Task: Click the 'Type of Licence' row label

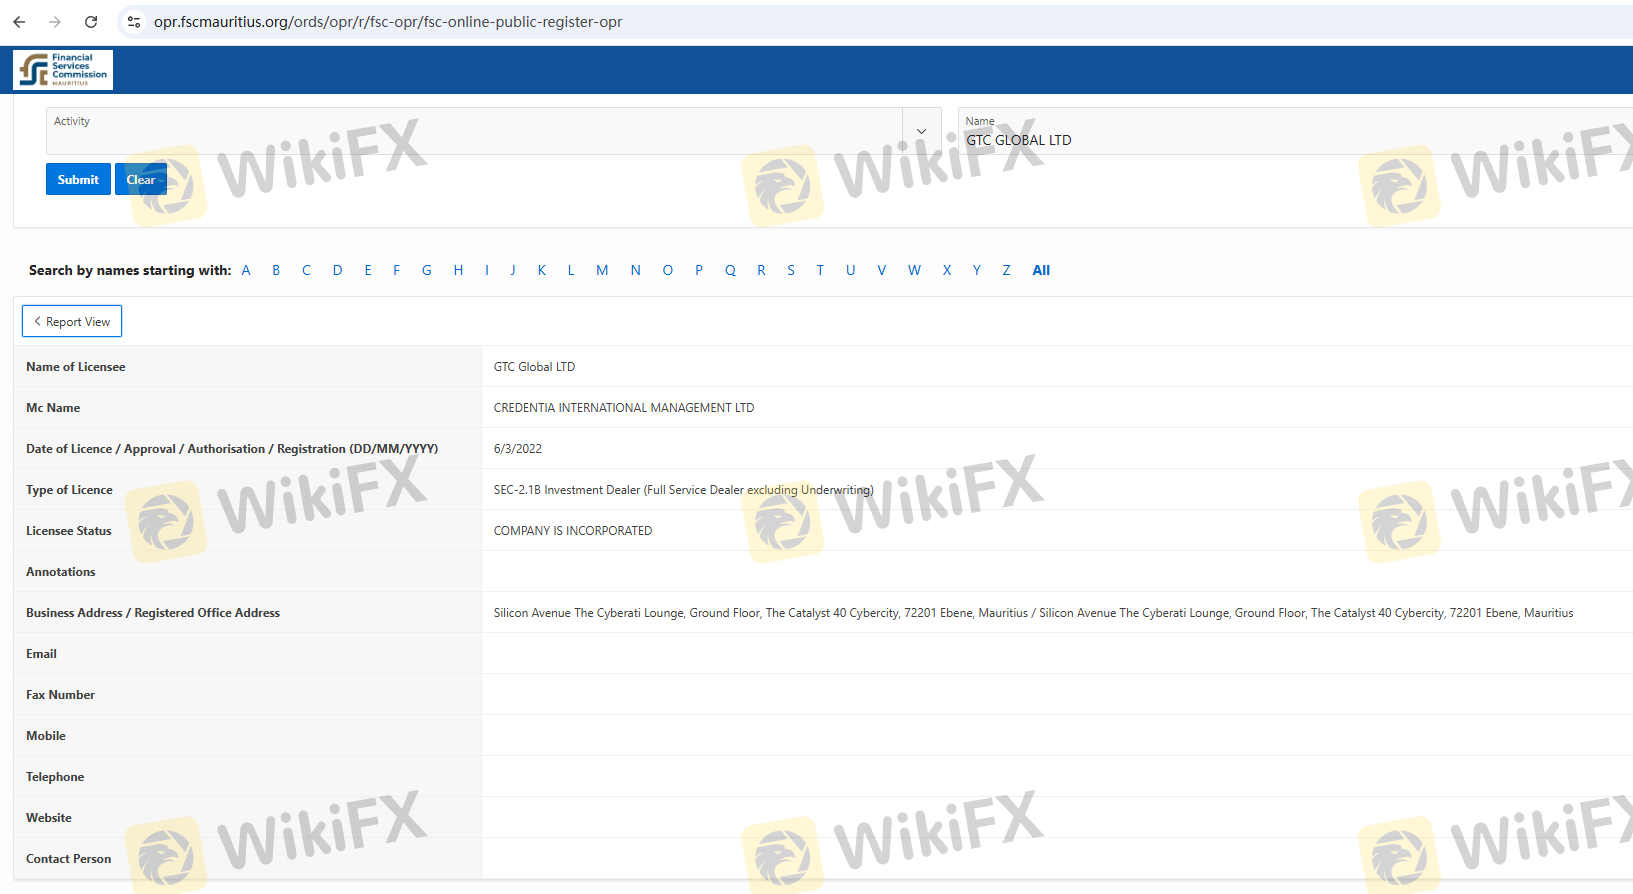Action: click(x=69, y=490)
